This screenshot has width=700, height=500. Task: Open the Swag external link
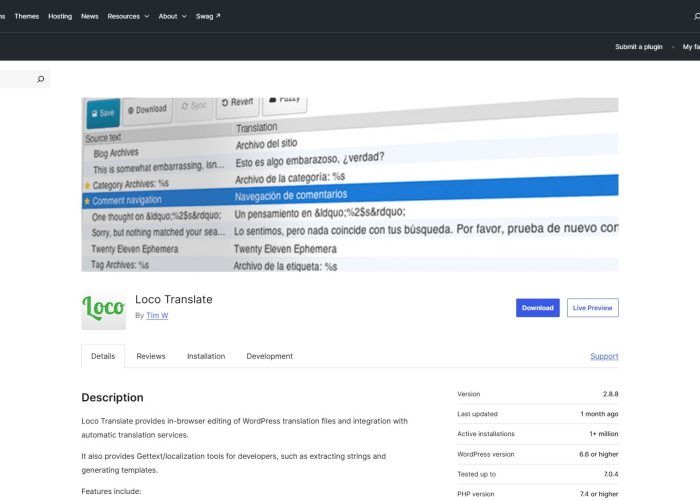pyautogui.click(x=208, y=16)
